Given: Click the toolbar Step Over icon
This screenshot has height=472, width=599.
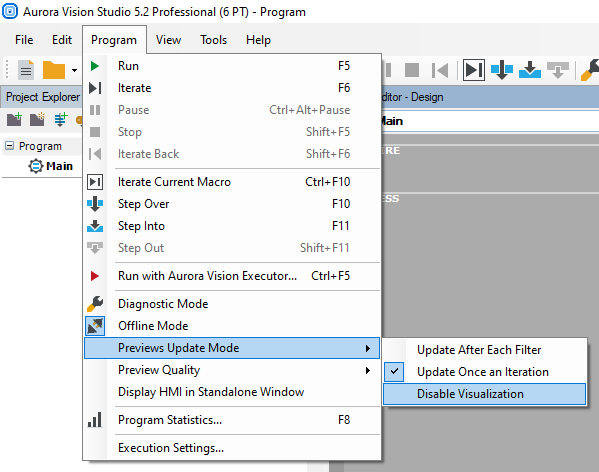Looking at the screenshot, I should pos(502,70).
